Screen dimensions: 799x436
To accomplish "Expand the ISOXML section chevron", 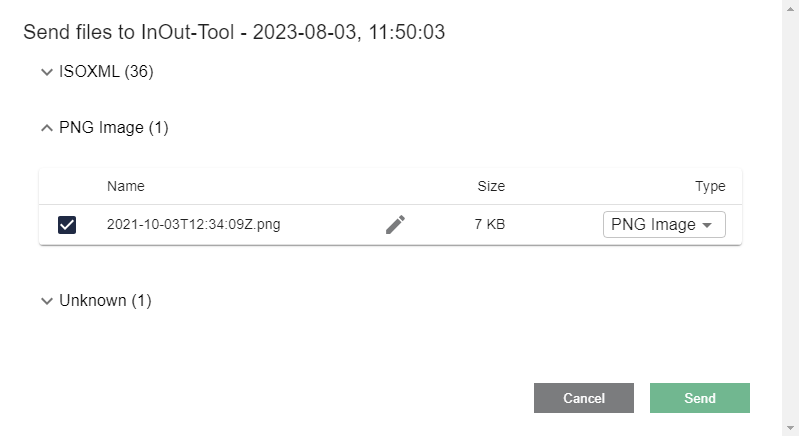I will point(47,72).
